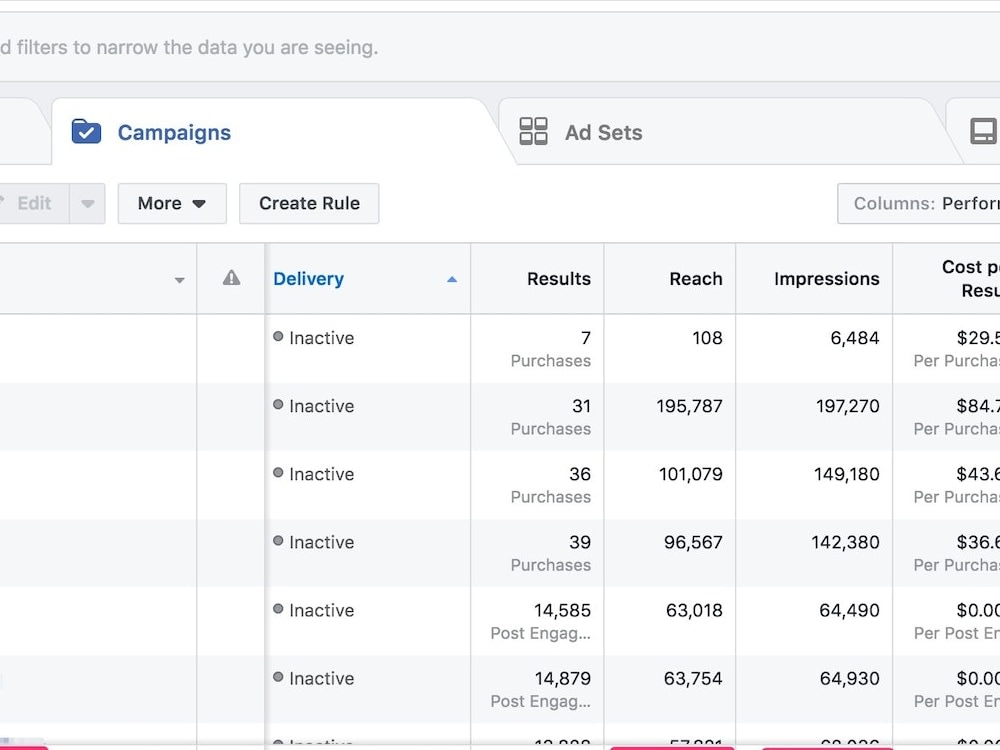1000x750 pixels.
Task: Click the Ad Sets grid icon
Action: tap(533, 131)
